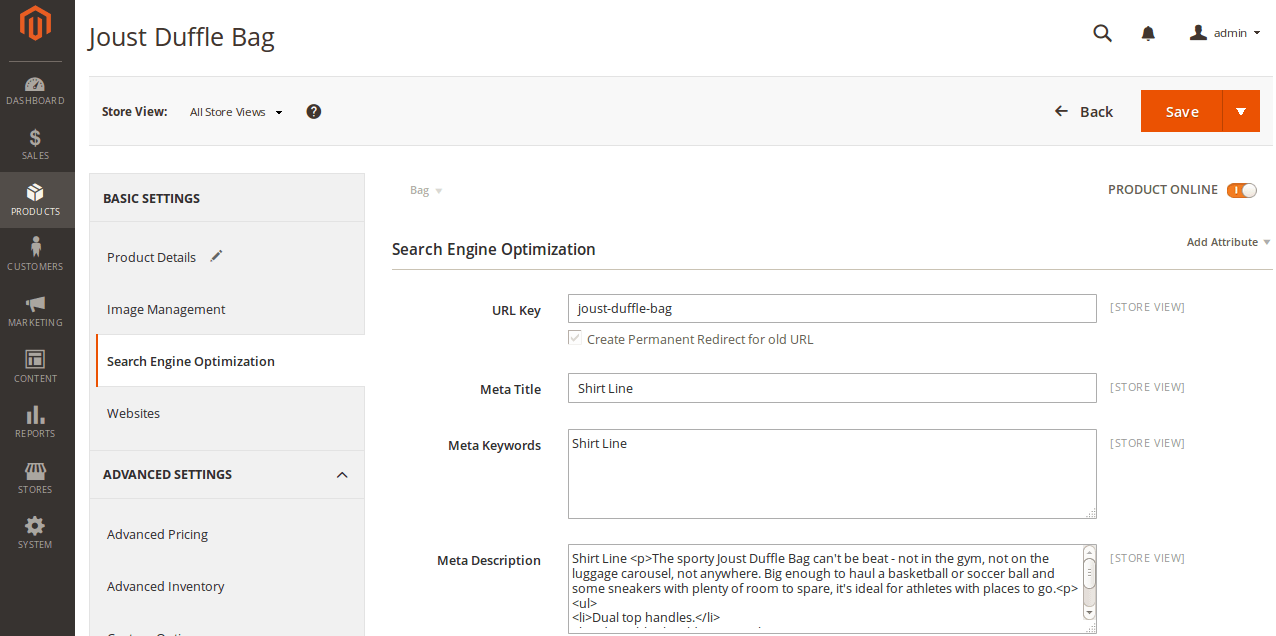The height and width of the screenshot is (636, 1276).
Task: Open the Customers sidebar menu
Action: (x=36, y=256)
